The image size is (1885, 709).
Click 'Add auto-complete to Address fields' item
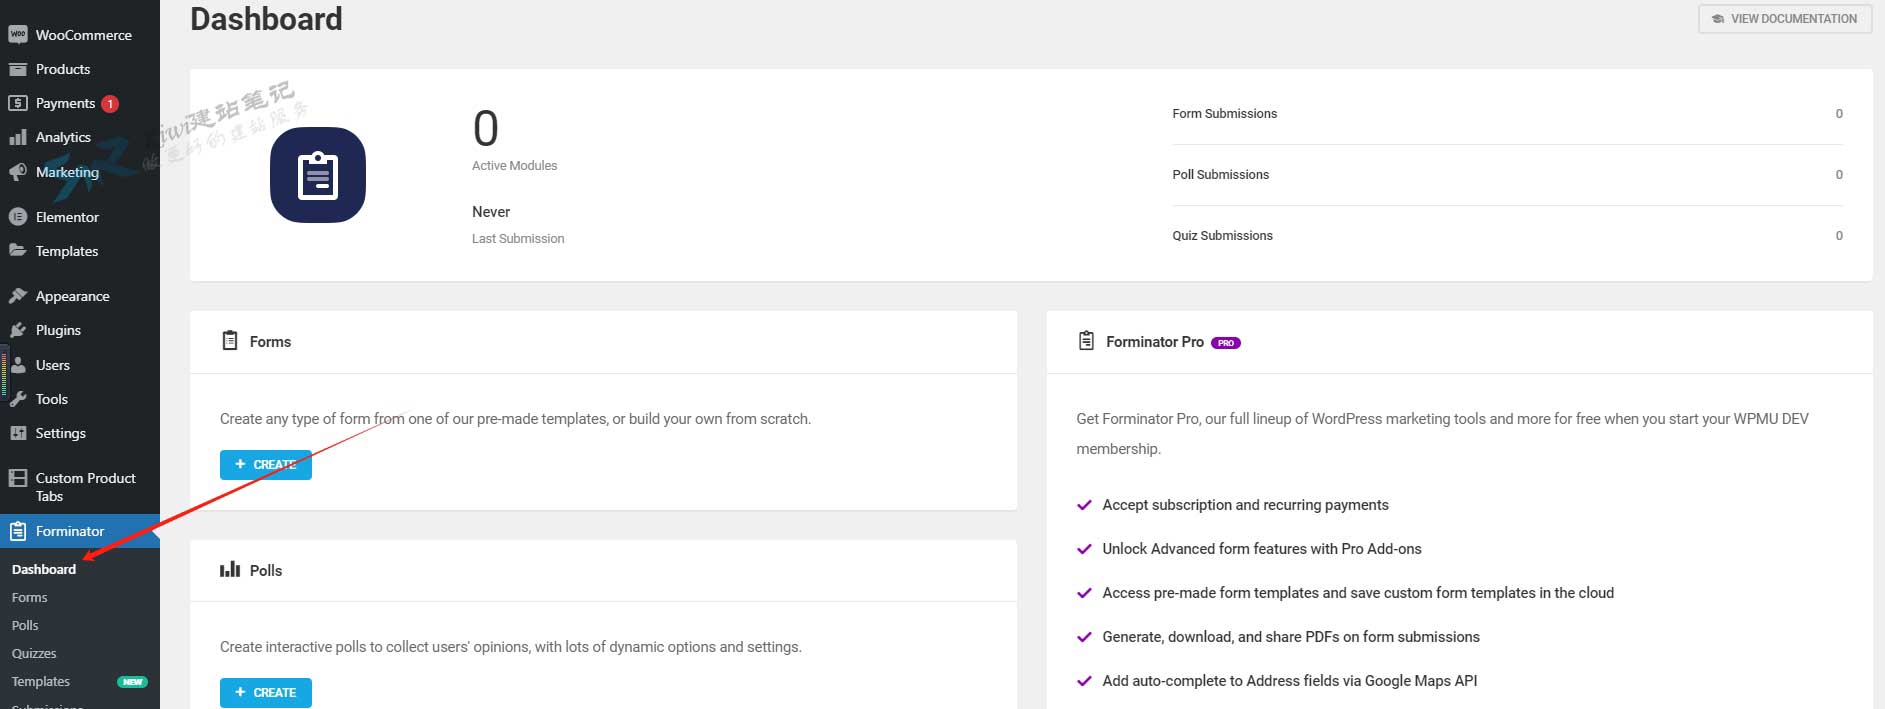tap(1289, 681)
